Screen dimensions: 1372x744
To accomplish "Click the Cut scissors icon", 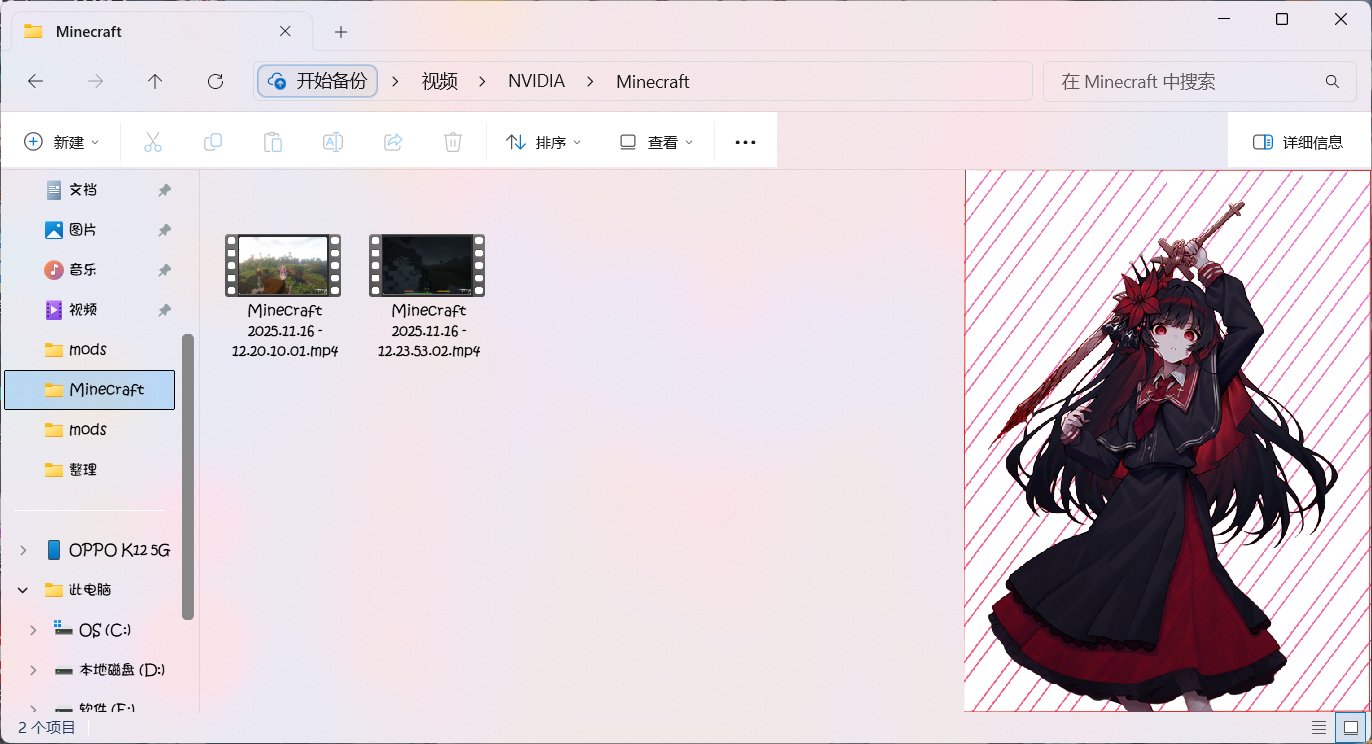I will click(153, 142).
